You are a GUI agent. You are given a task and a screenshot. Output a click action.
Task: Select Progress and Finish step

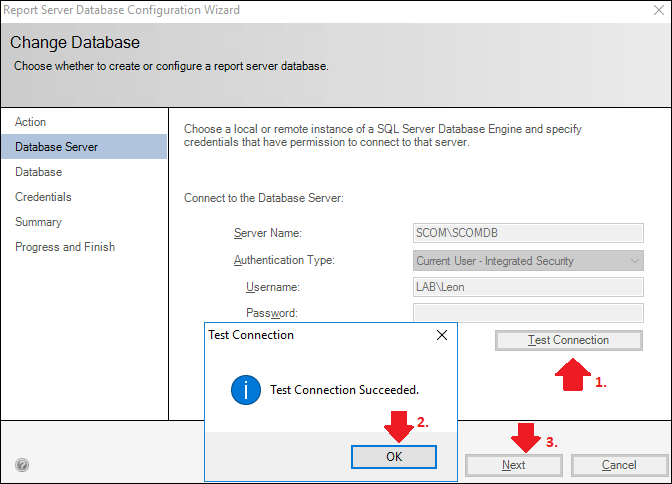pos(65,247)
